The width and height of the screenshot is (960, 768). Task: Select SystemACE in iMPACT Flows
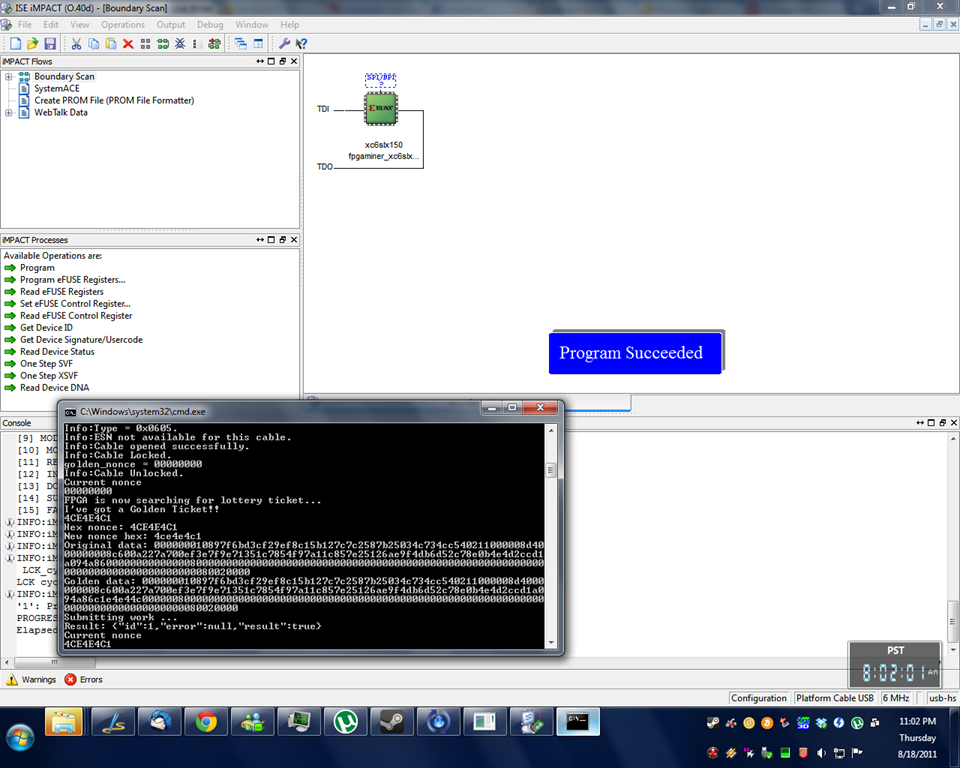(x=56, y=88)
